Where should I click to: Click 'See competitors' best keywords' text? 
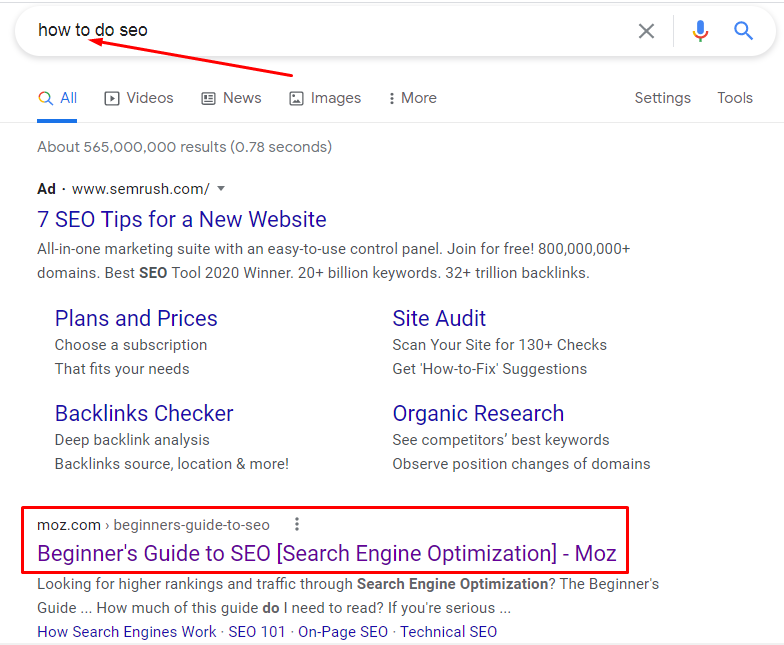[x=501, y=440]
